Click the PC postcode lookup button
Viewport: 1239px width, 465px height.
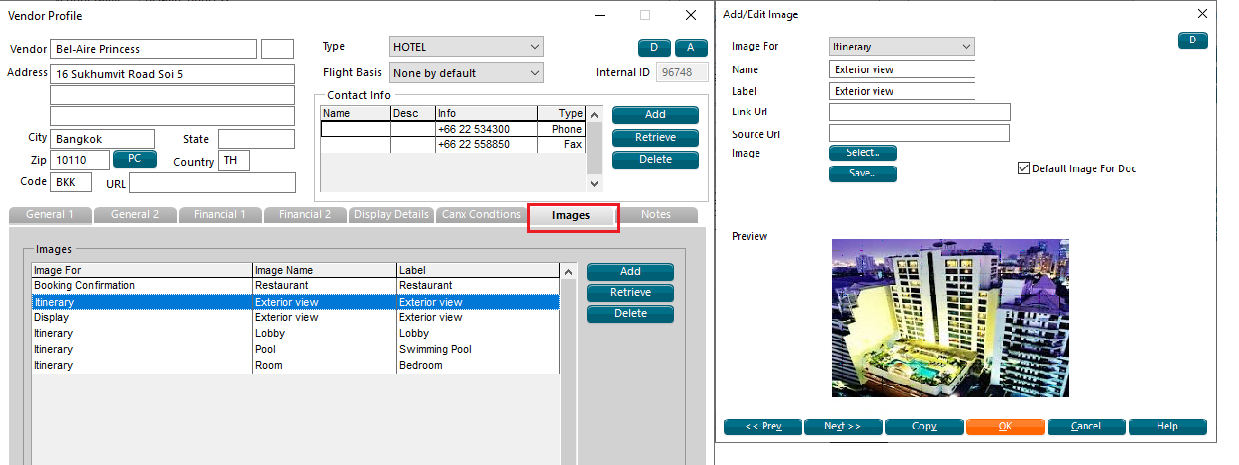point(135,159)
